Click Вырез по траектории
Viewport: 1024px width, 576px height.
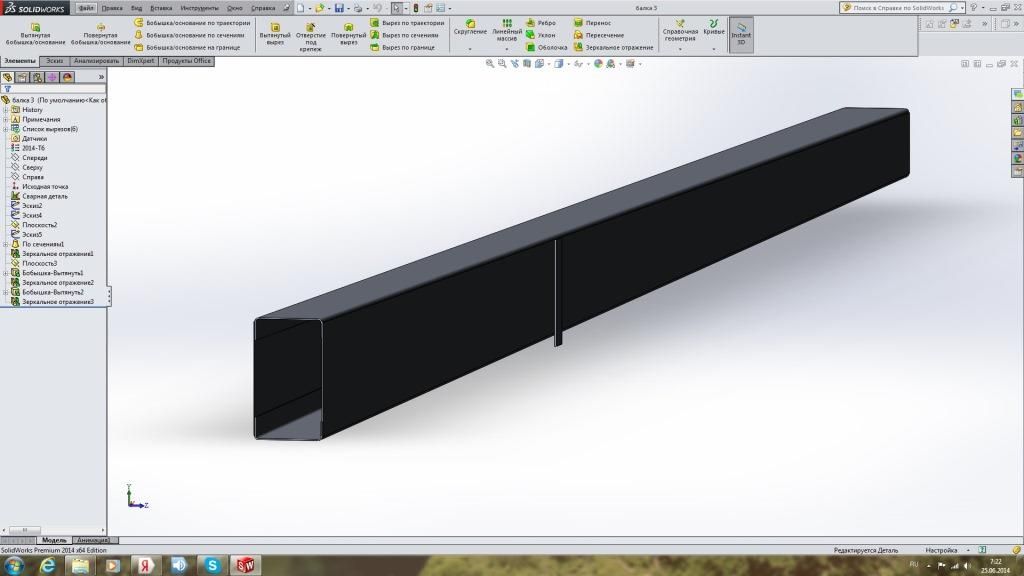pos(408,23)
